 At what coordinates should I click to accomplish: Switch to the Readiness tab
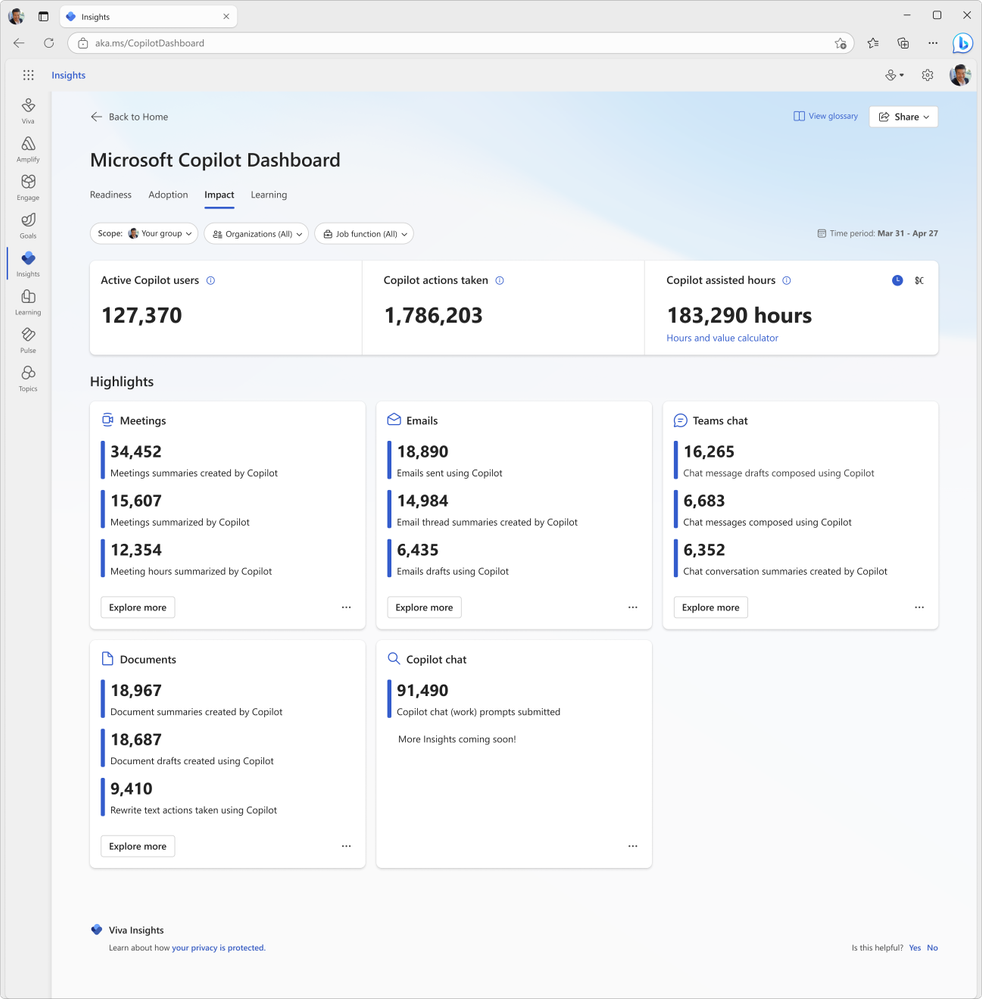click(x=110, y=195)
